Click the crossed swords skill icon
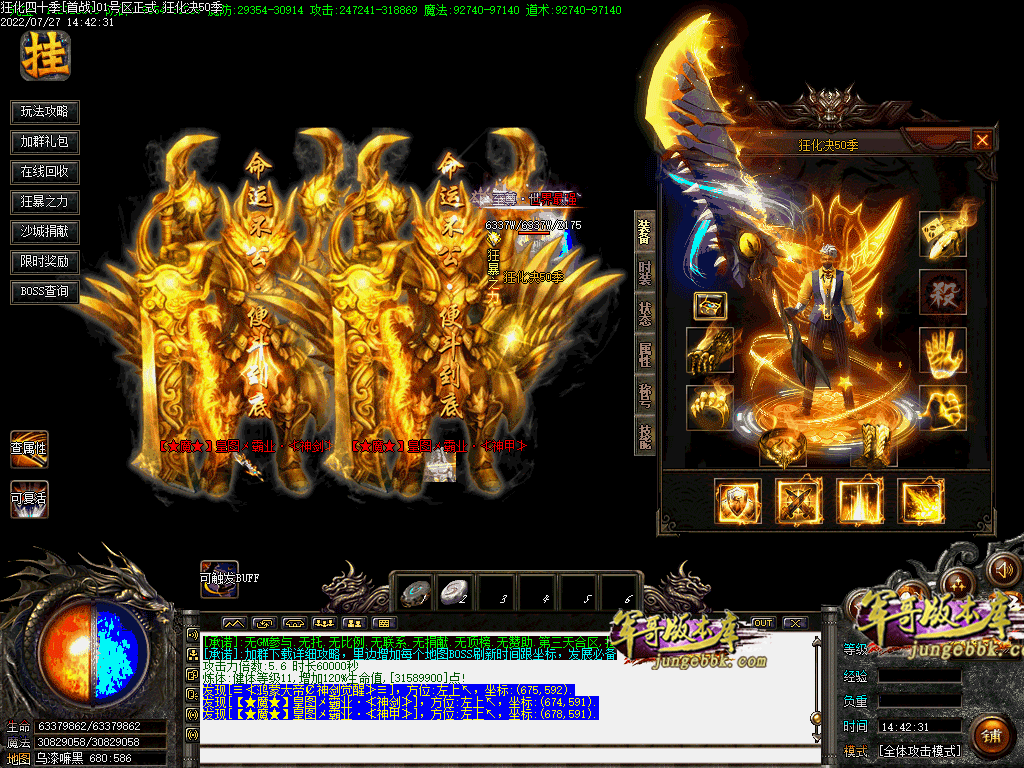 (x=798, y=502)
